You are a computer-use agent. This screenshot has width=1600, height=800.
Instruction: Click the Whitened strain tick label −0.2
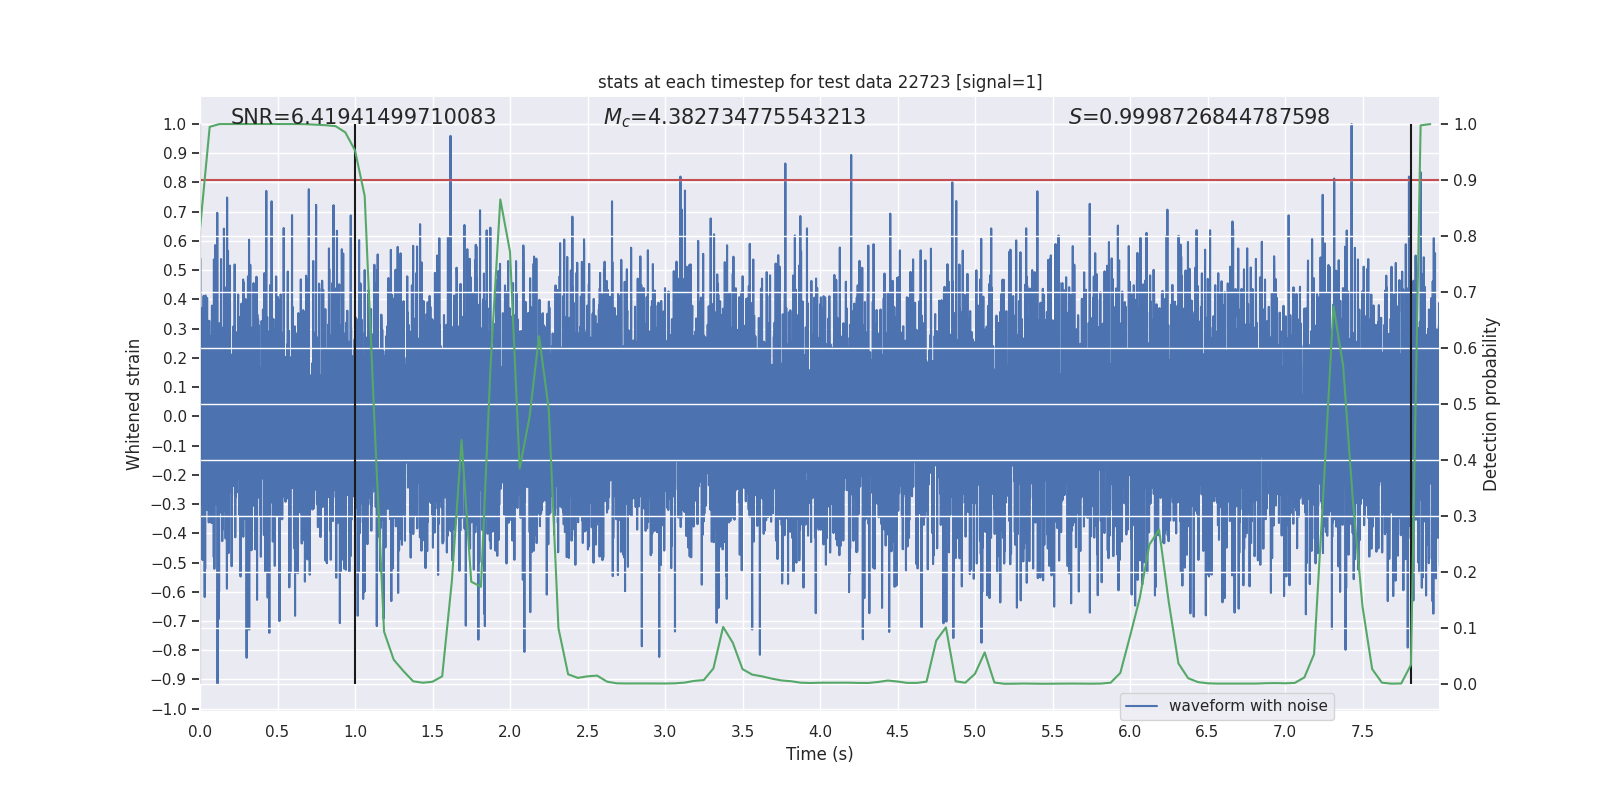pos(169,475)
